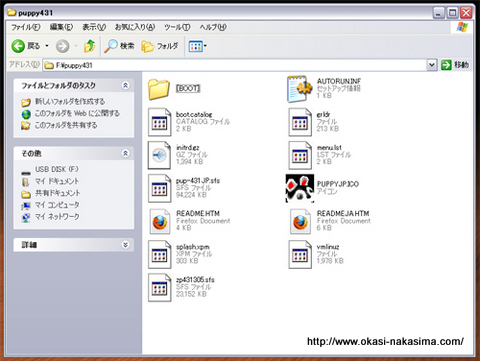Image resolution: width=480 pixels, height=361 pixels.
Task: Expand the Details (詳細) panel
Action: click(x=125, y=245)
